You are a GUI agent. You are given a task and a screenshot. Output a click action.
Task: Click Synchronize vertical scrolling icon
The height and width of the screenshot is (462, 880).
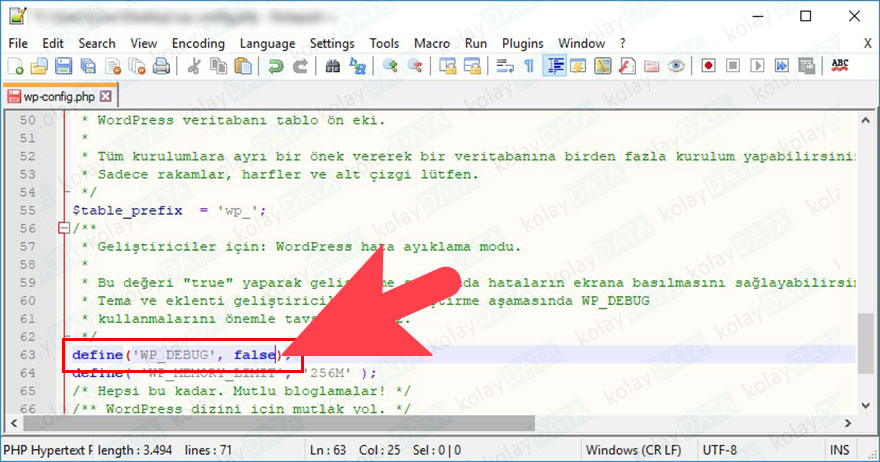pos(447,66)
